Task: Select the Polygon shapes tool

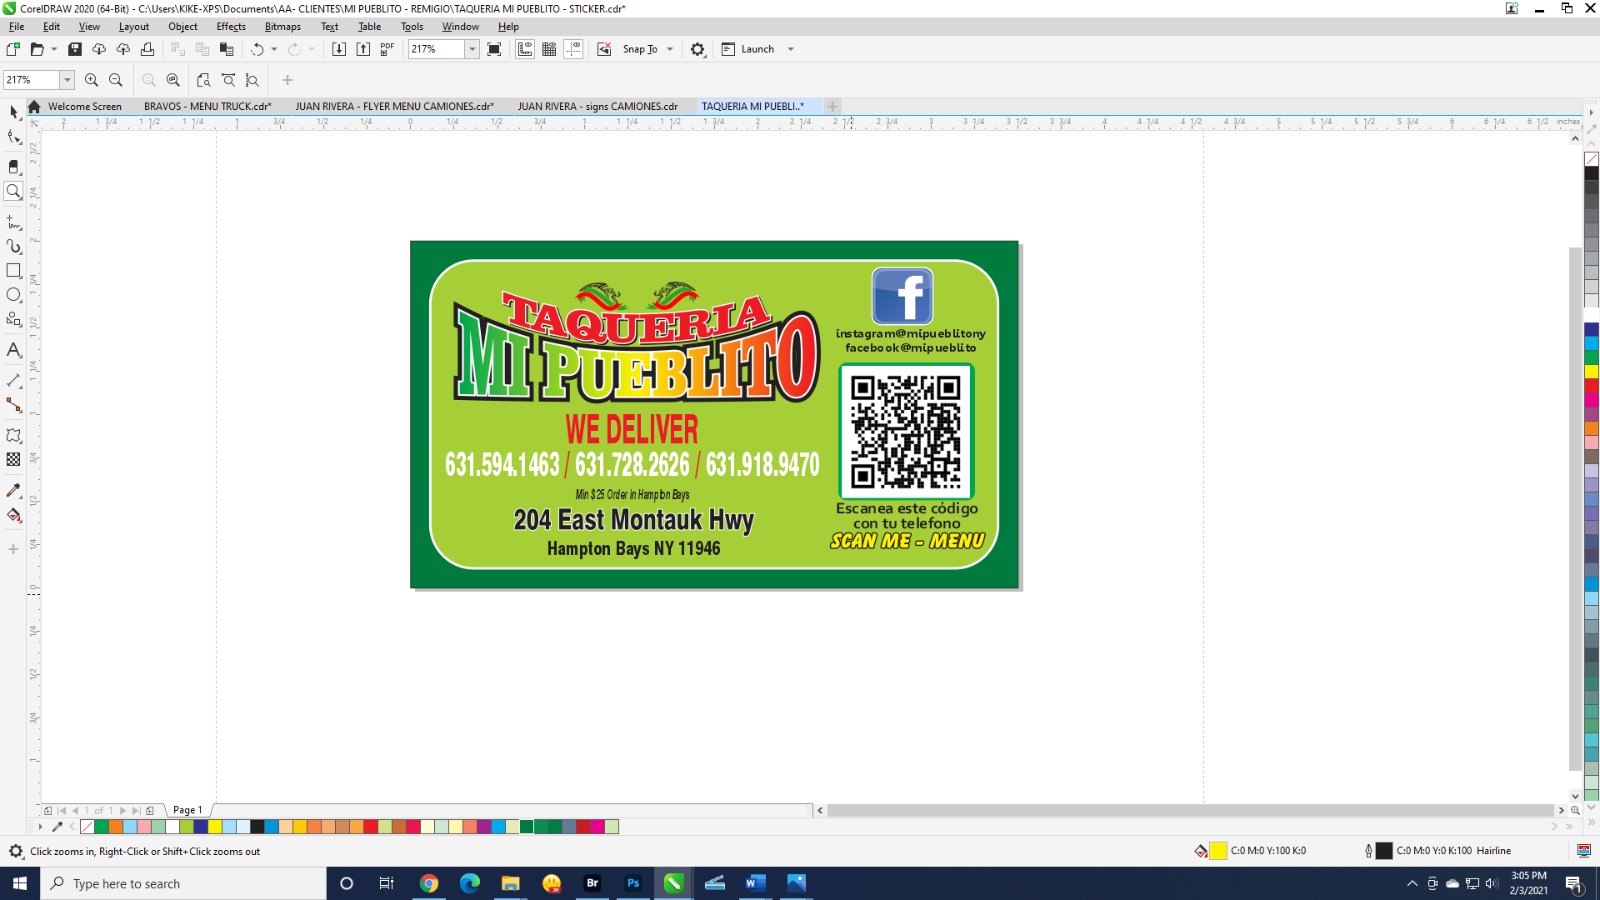Action: 13,319
